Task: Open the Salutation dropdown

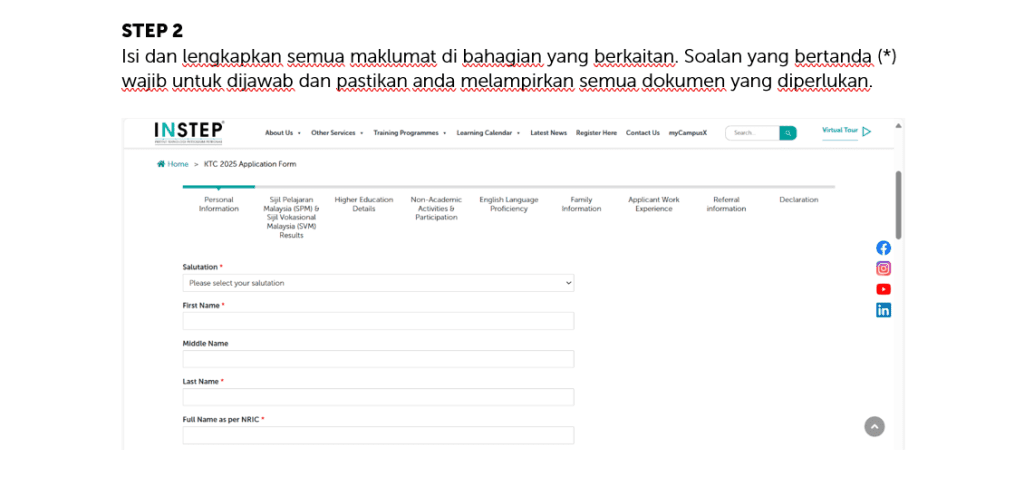Action: point(378,283)
